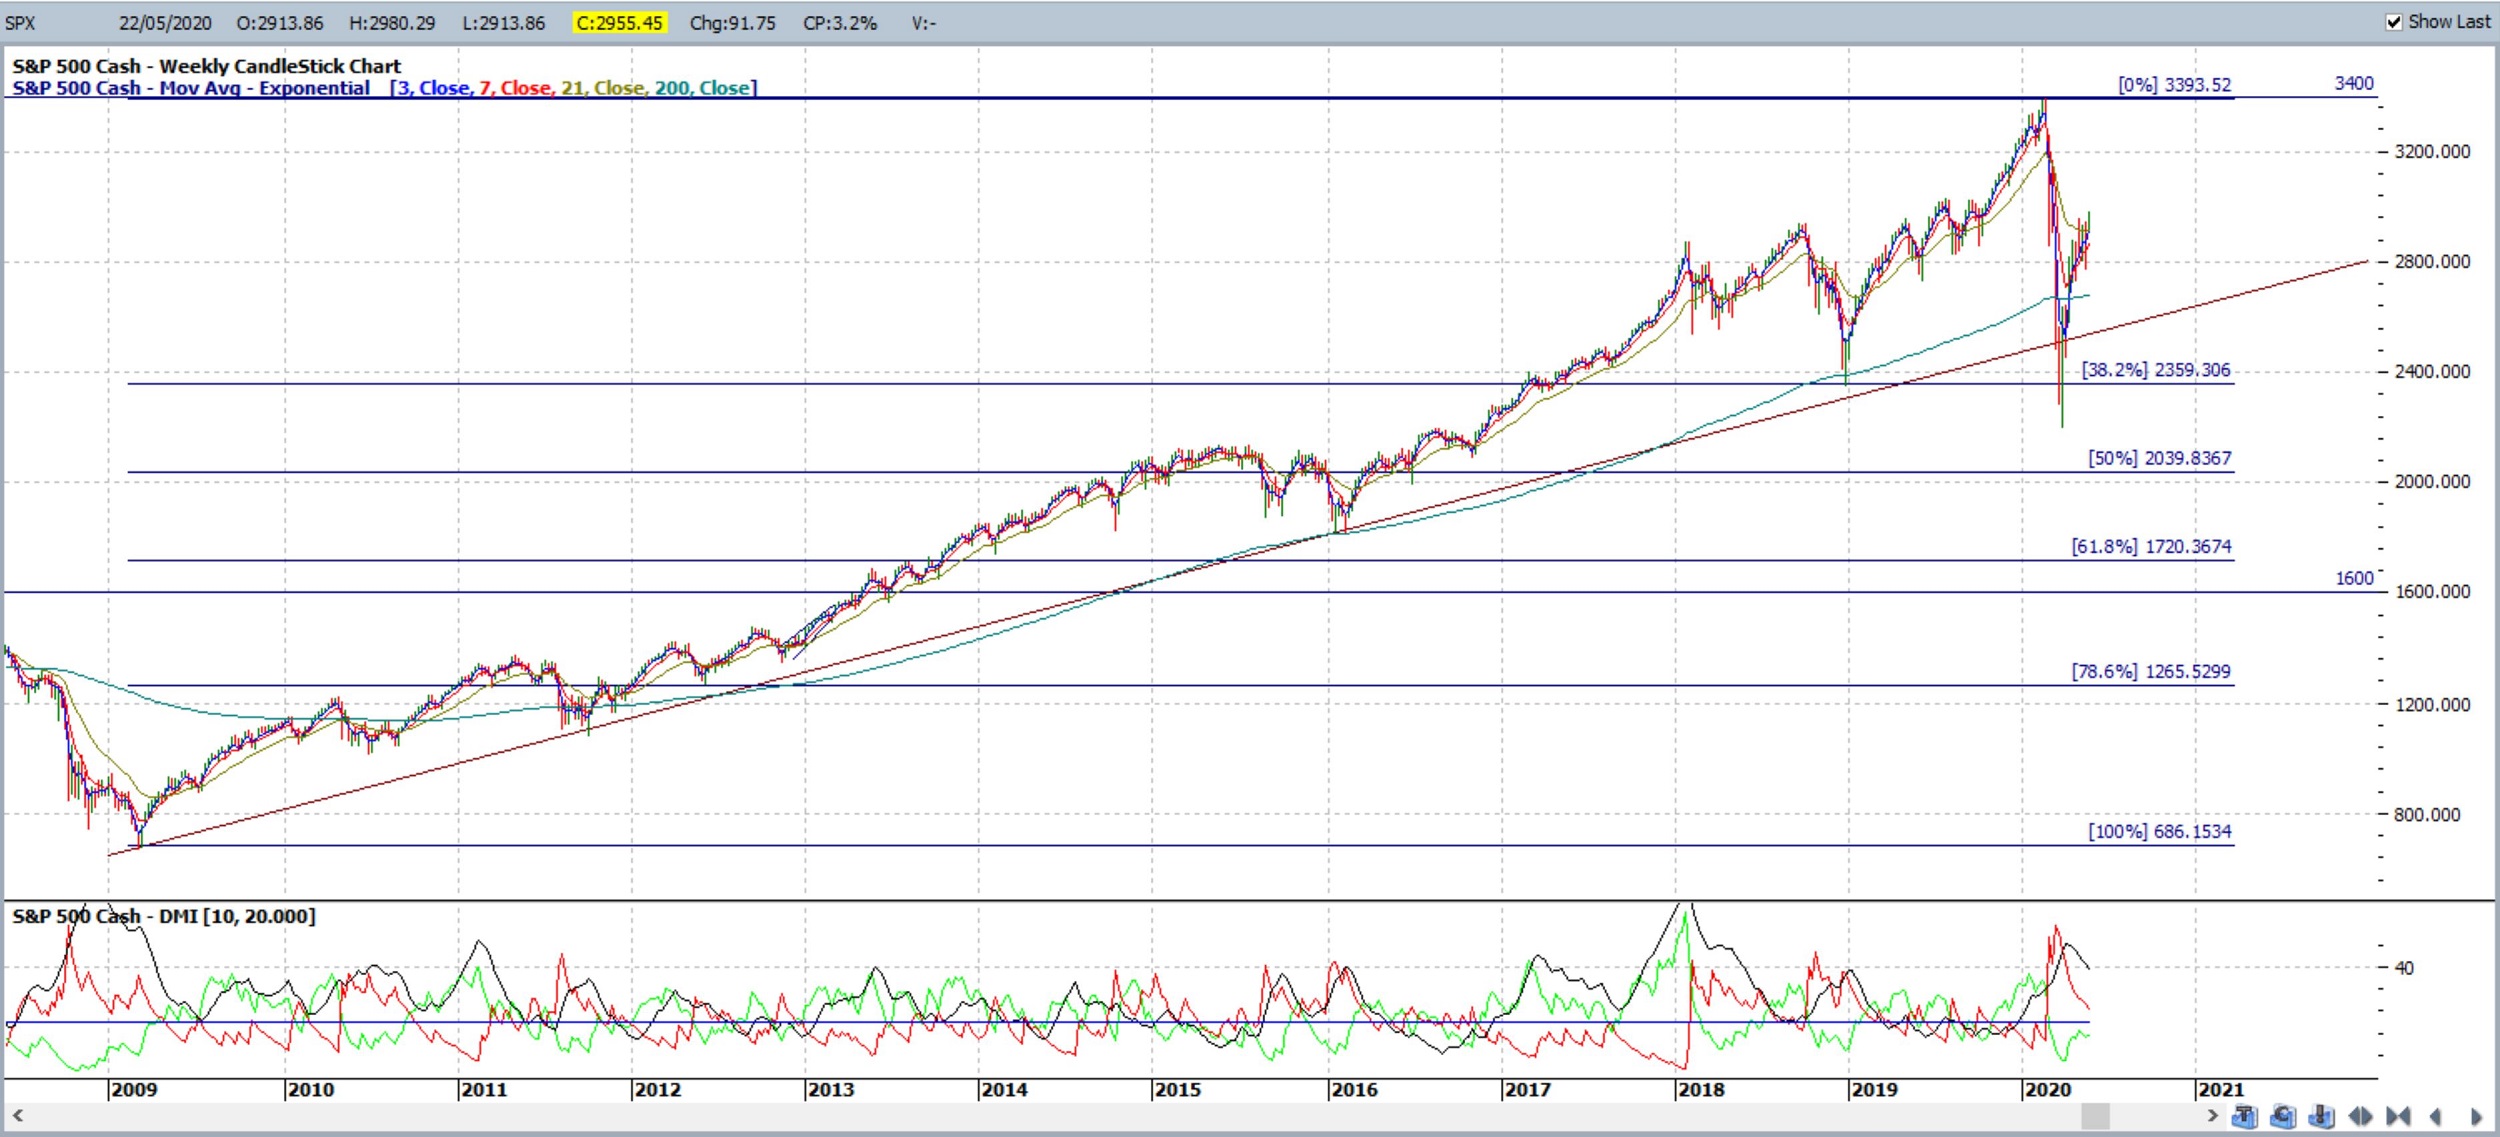Click the blue exclamation-mark icon in the bottom toolbar
Screen dimensions: 2500x1137
tap(2321, 1116)
